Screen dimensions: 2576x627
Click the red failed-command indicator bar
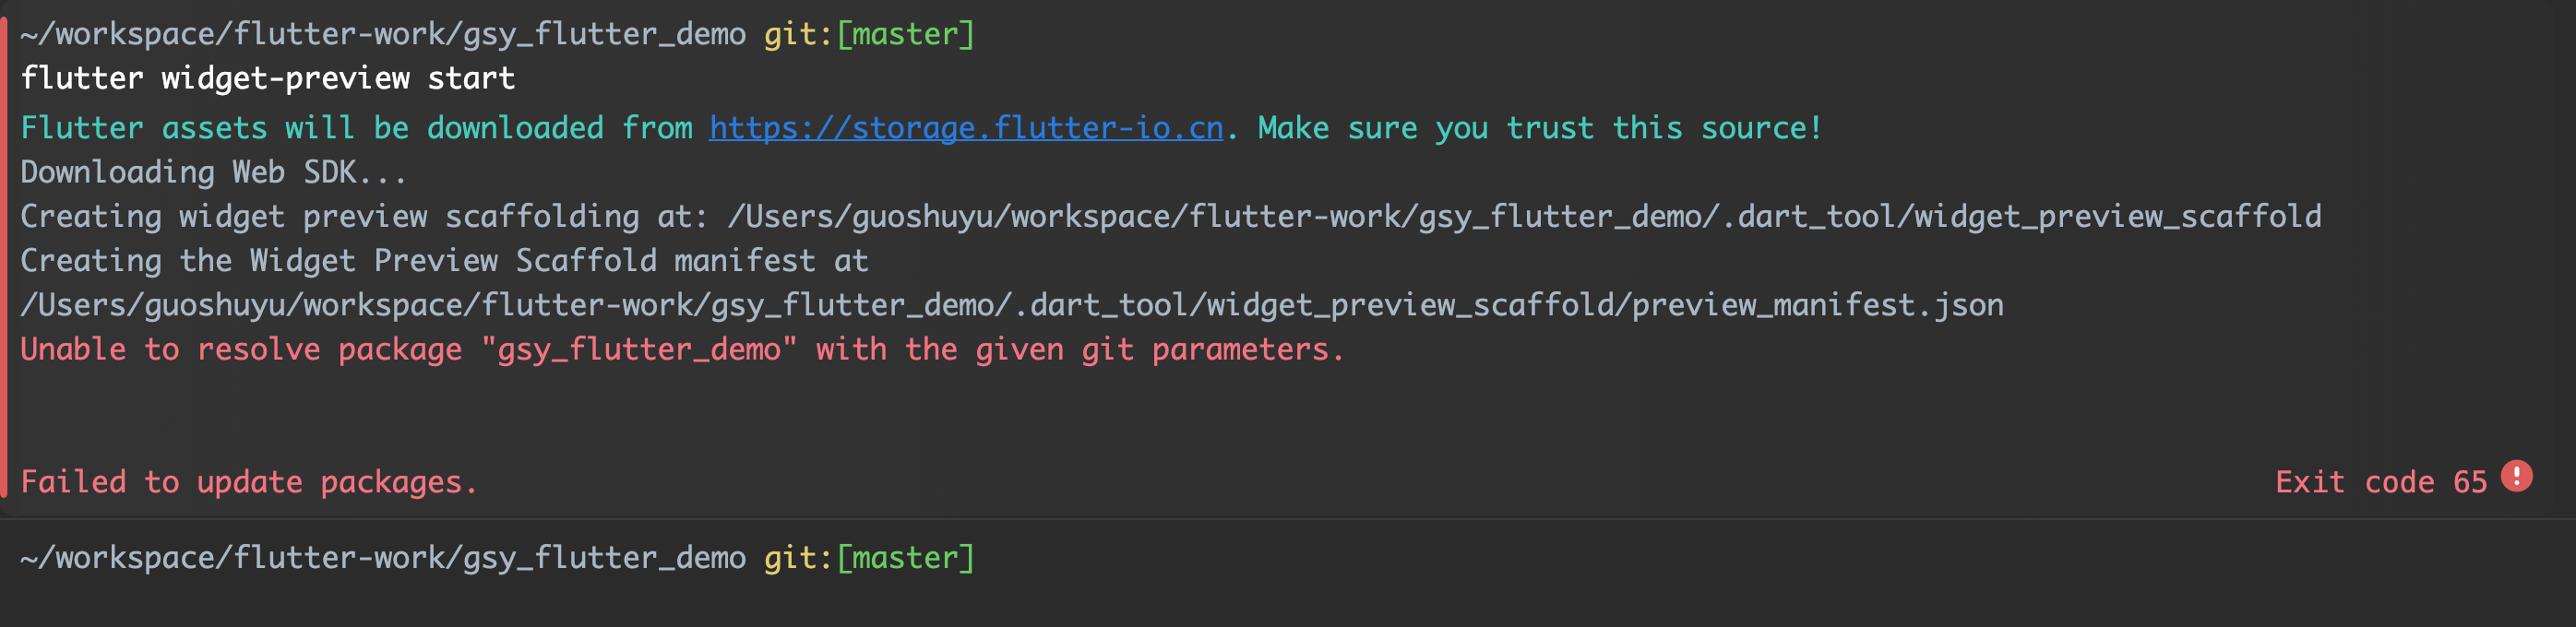point(4,257)
